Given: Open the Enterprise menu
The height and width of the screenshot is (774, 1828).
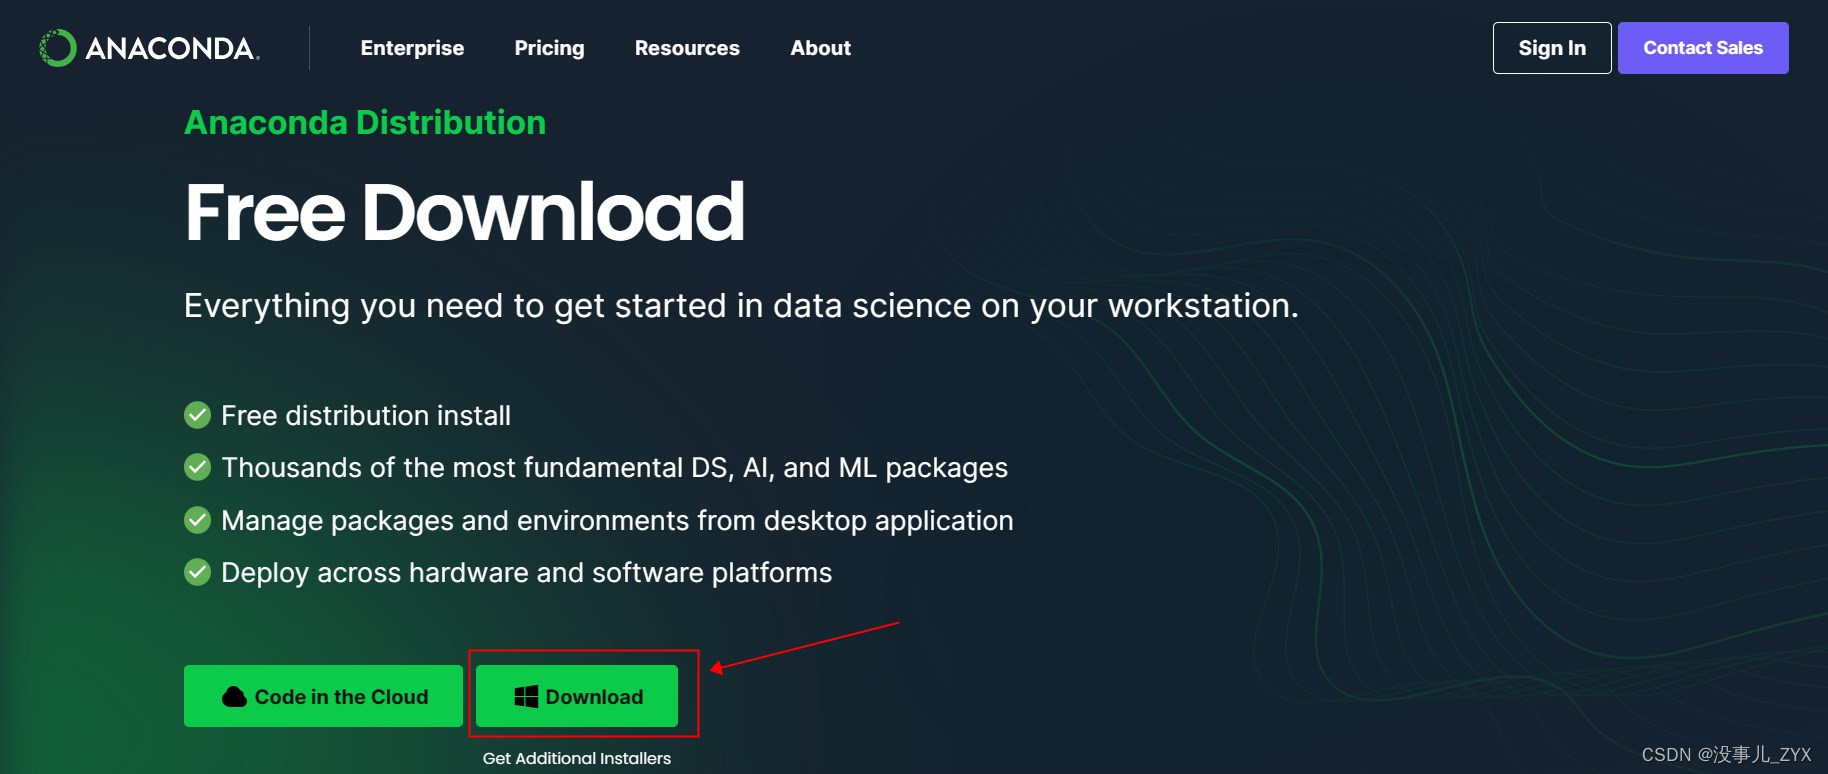Looking at the screenshot, I should [x=412, y=48].
